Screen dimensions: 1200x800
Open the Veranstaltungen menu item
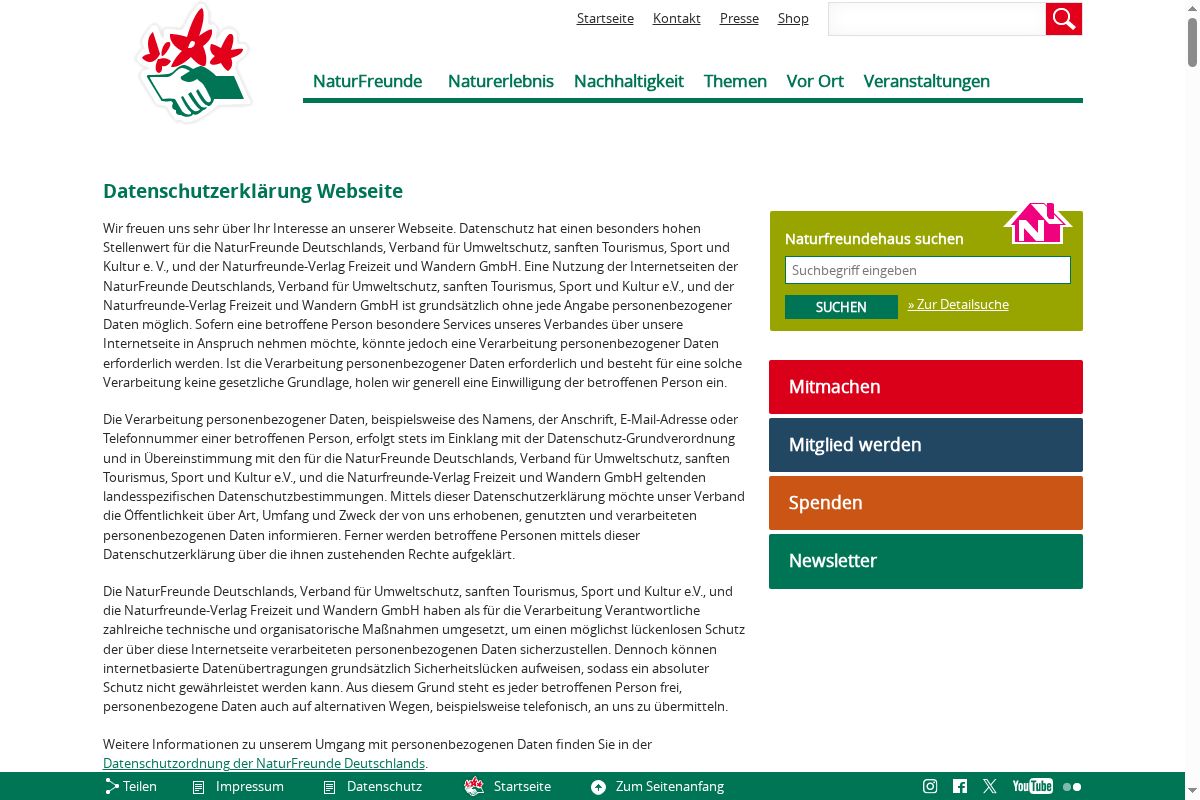pyautogui.click(x=927, y=81)
